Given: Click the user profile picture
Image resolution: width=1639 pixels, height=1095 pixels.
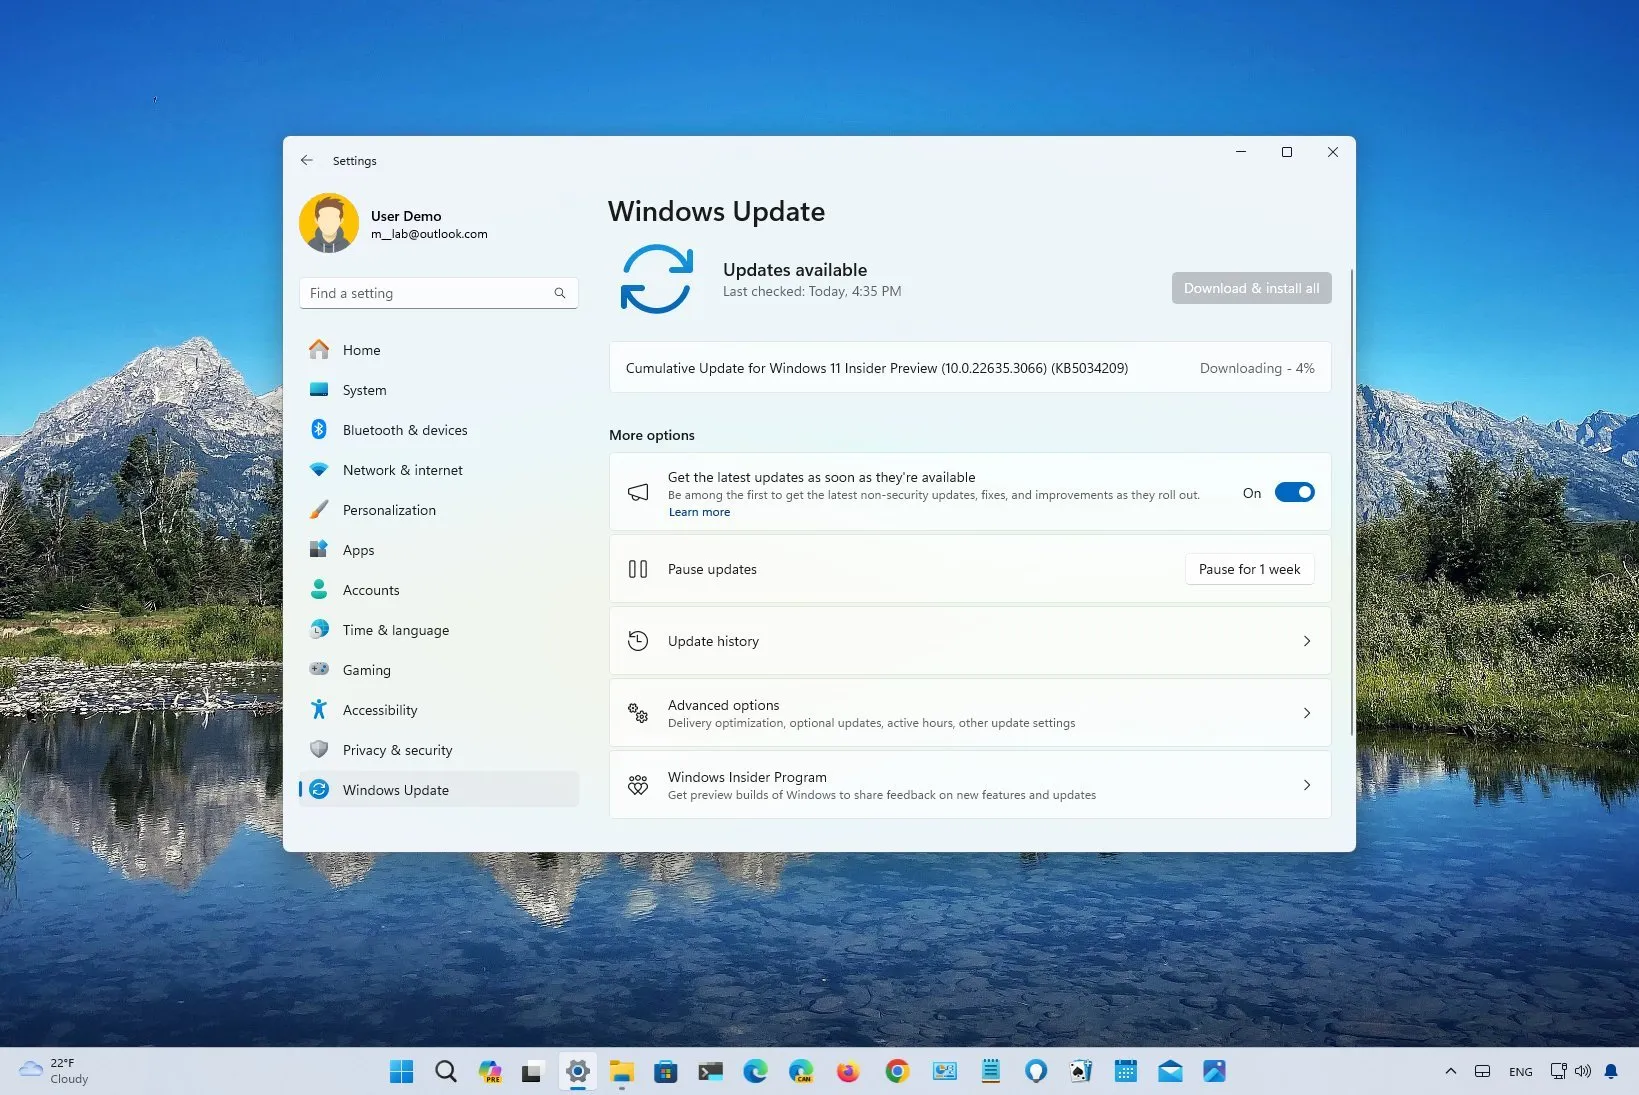Looking at the screenshot, I should [329, 222].
